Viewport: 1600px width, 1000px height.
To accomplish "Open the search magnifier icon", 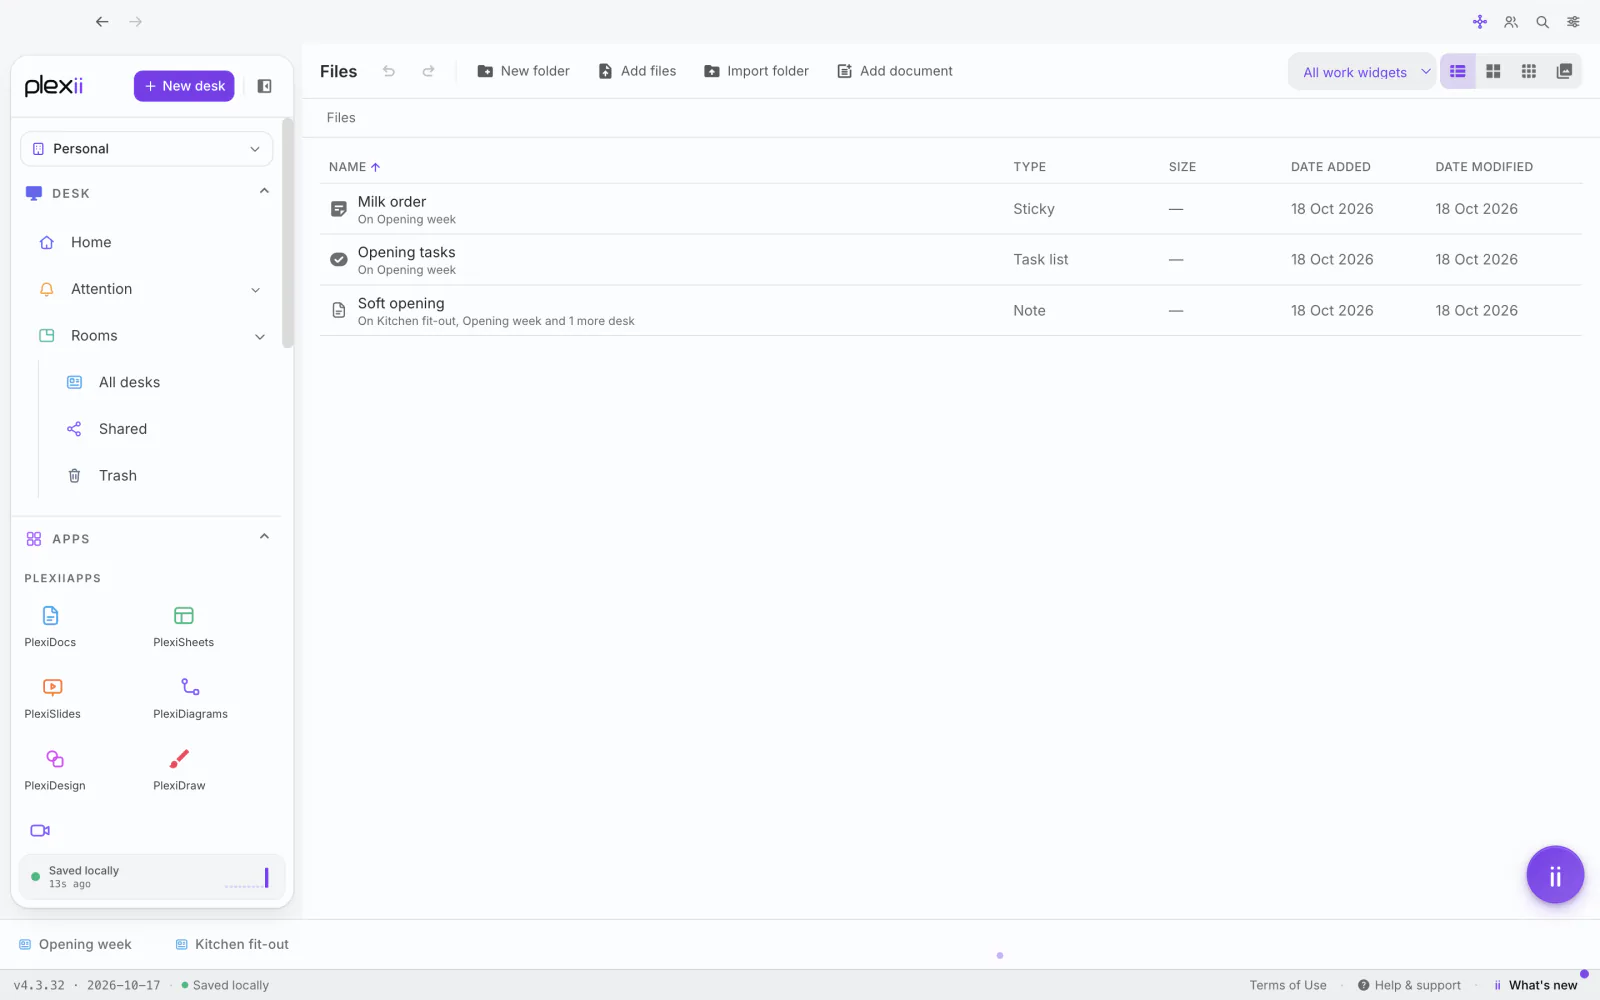I will click(1543, 22).
